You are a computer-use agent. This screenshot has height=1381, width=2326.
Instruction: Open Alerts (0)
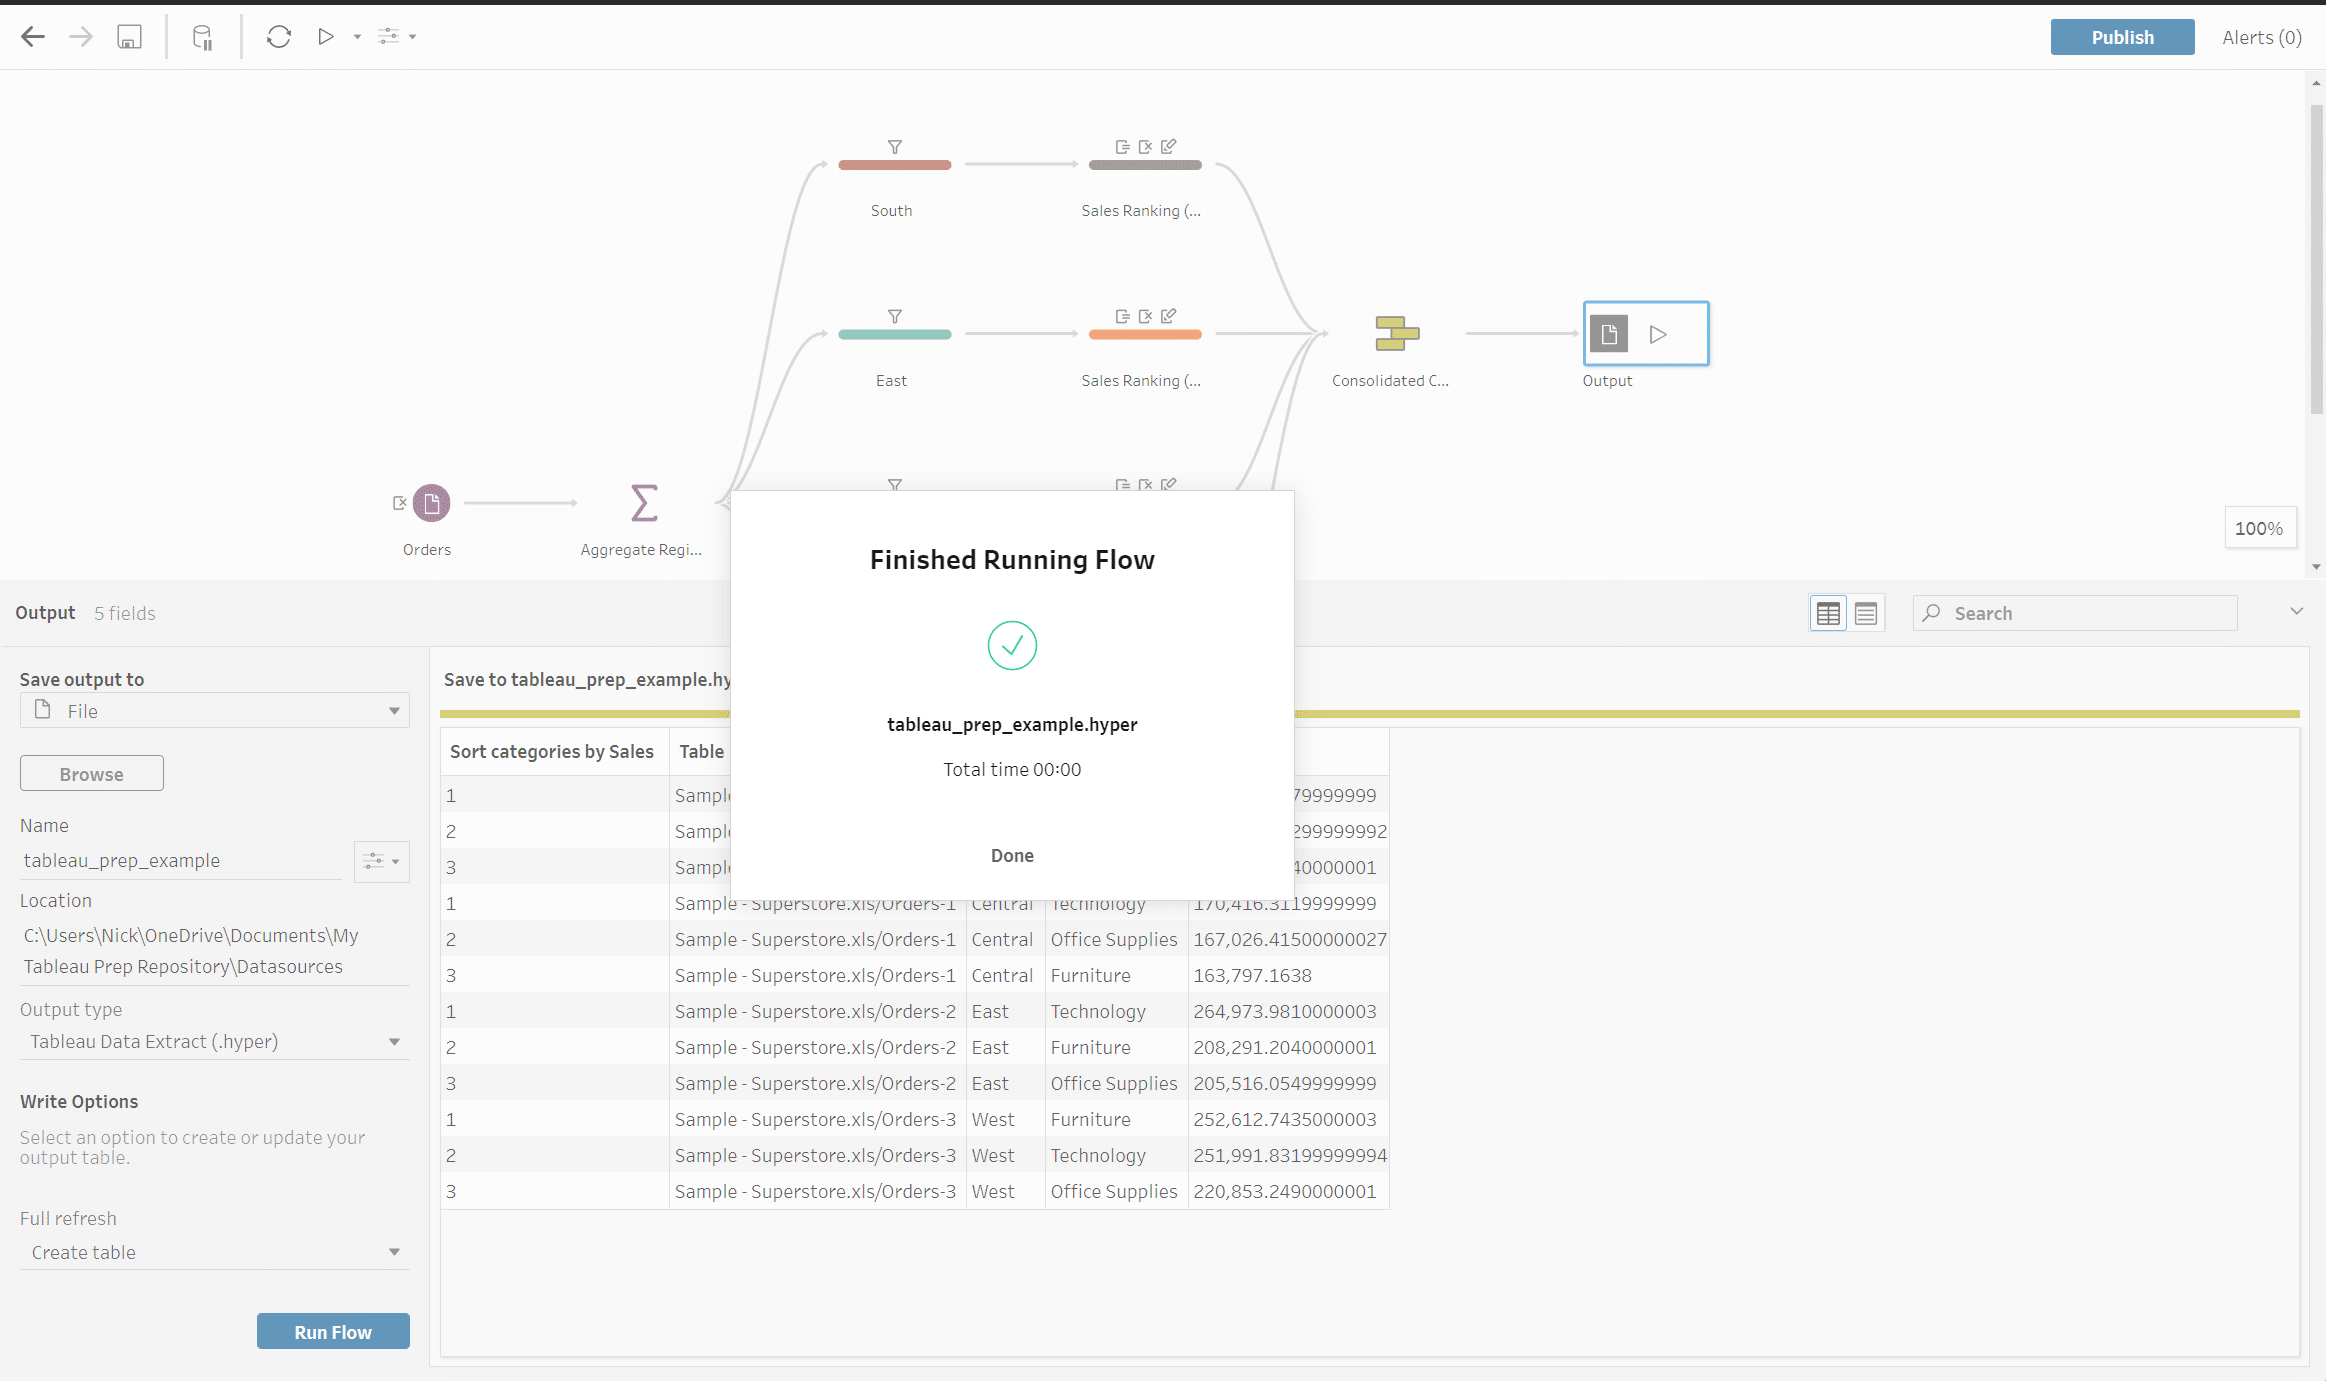click(2262, 37)
